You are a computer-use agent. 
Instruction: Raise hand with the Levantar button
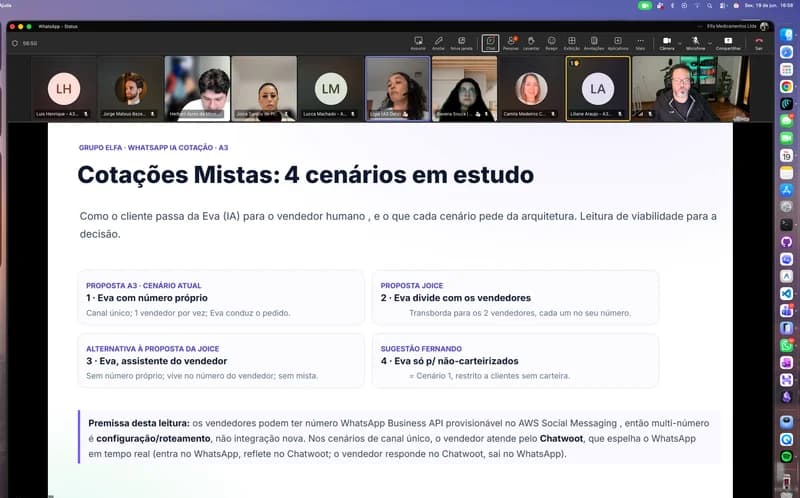click(531, 43)
